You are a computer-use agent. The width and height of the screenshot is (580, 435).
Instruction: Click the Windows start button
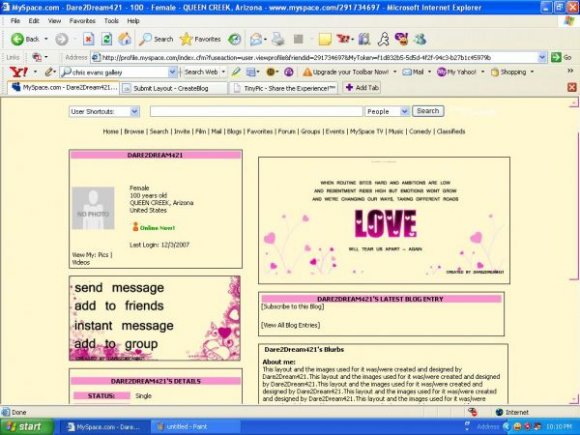tap(27, 427)
